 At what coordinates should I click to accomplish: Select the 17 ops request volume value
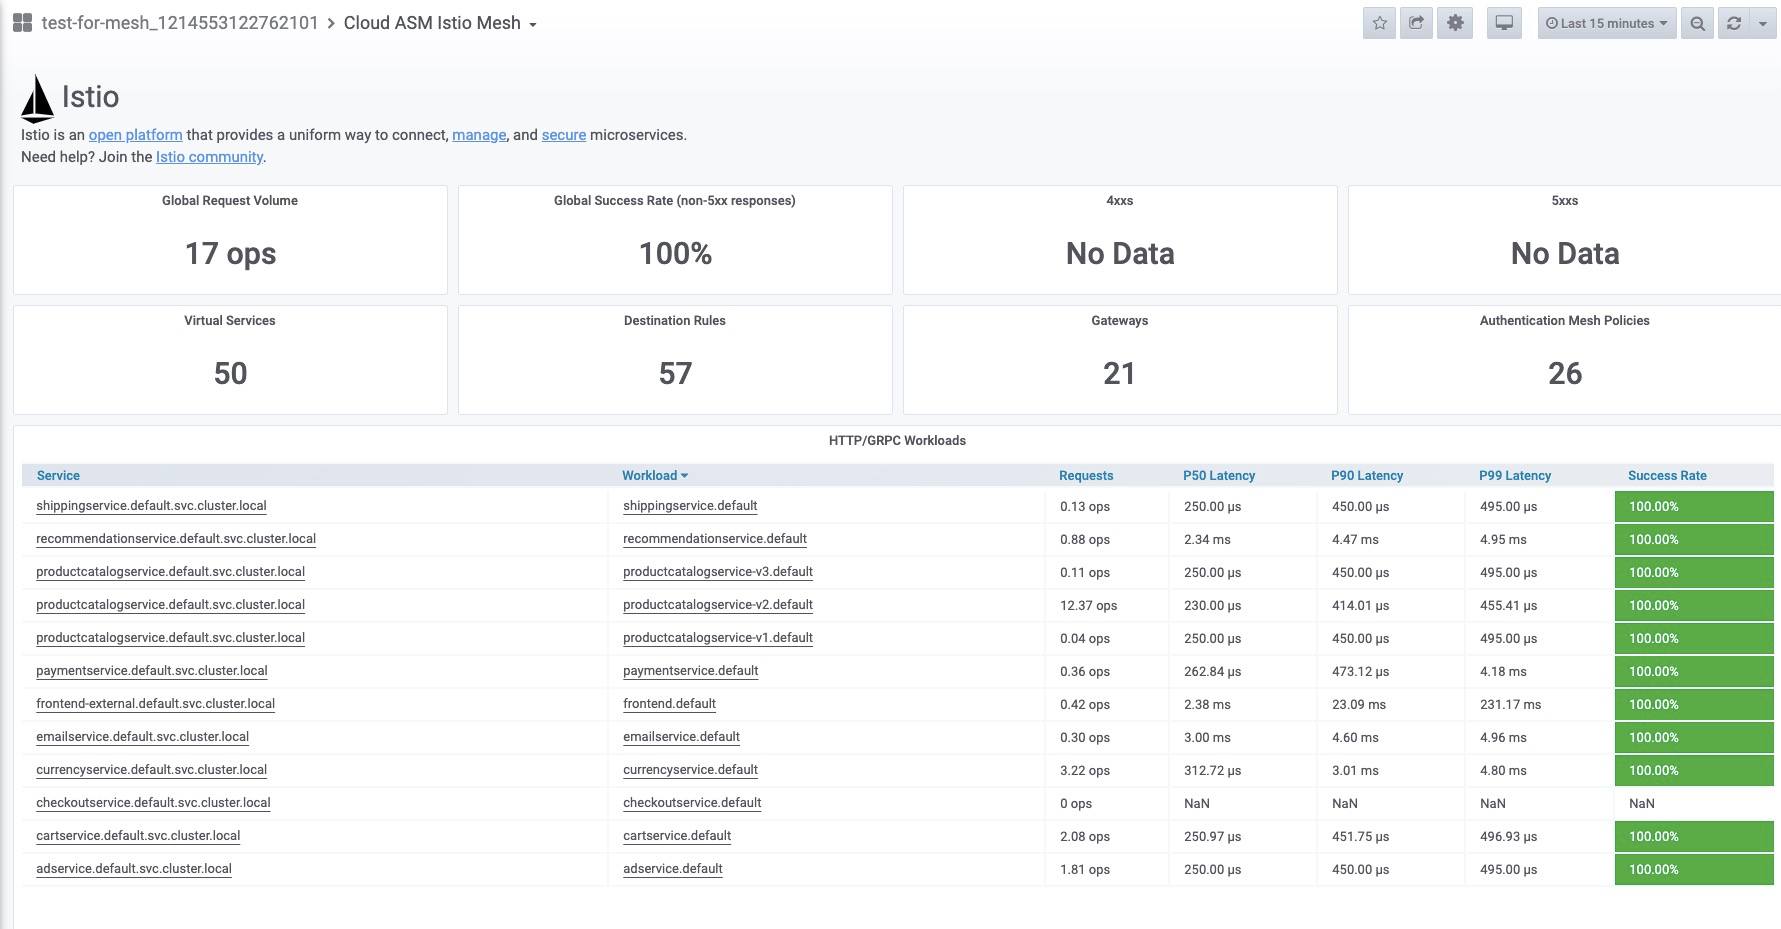(230, 254)
